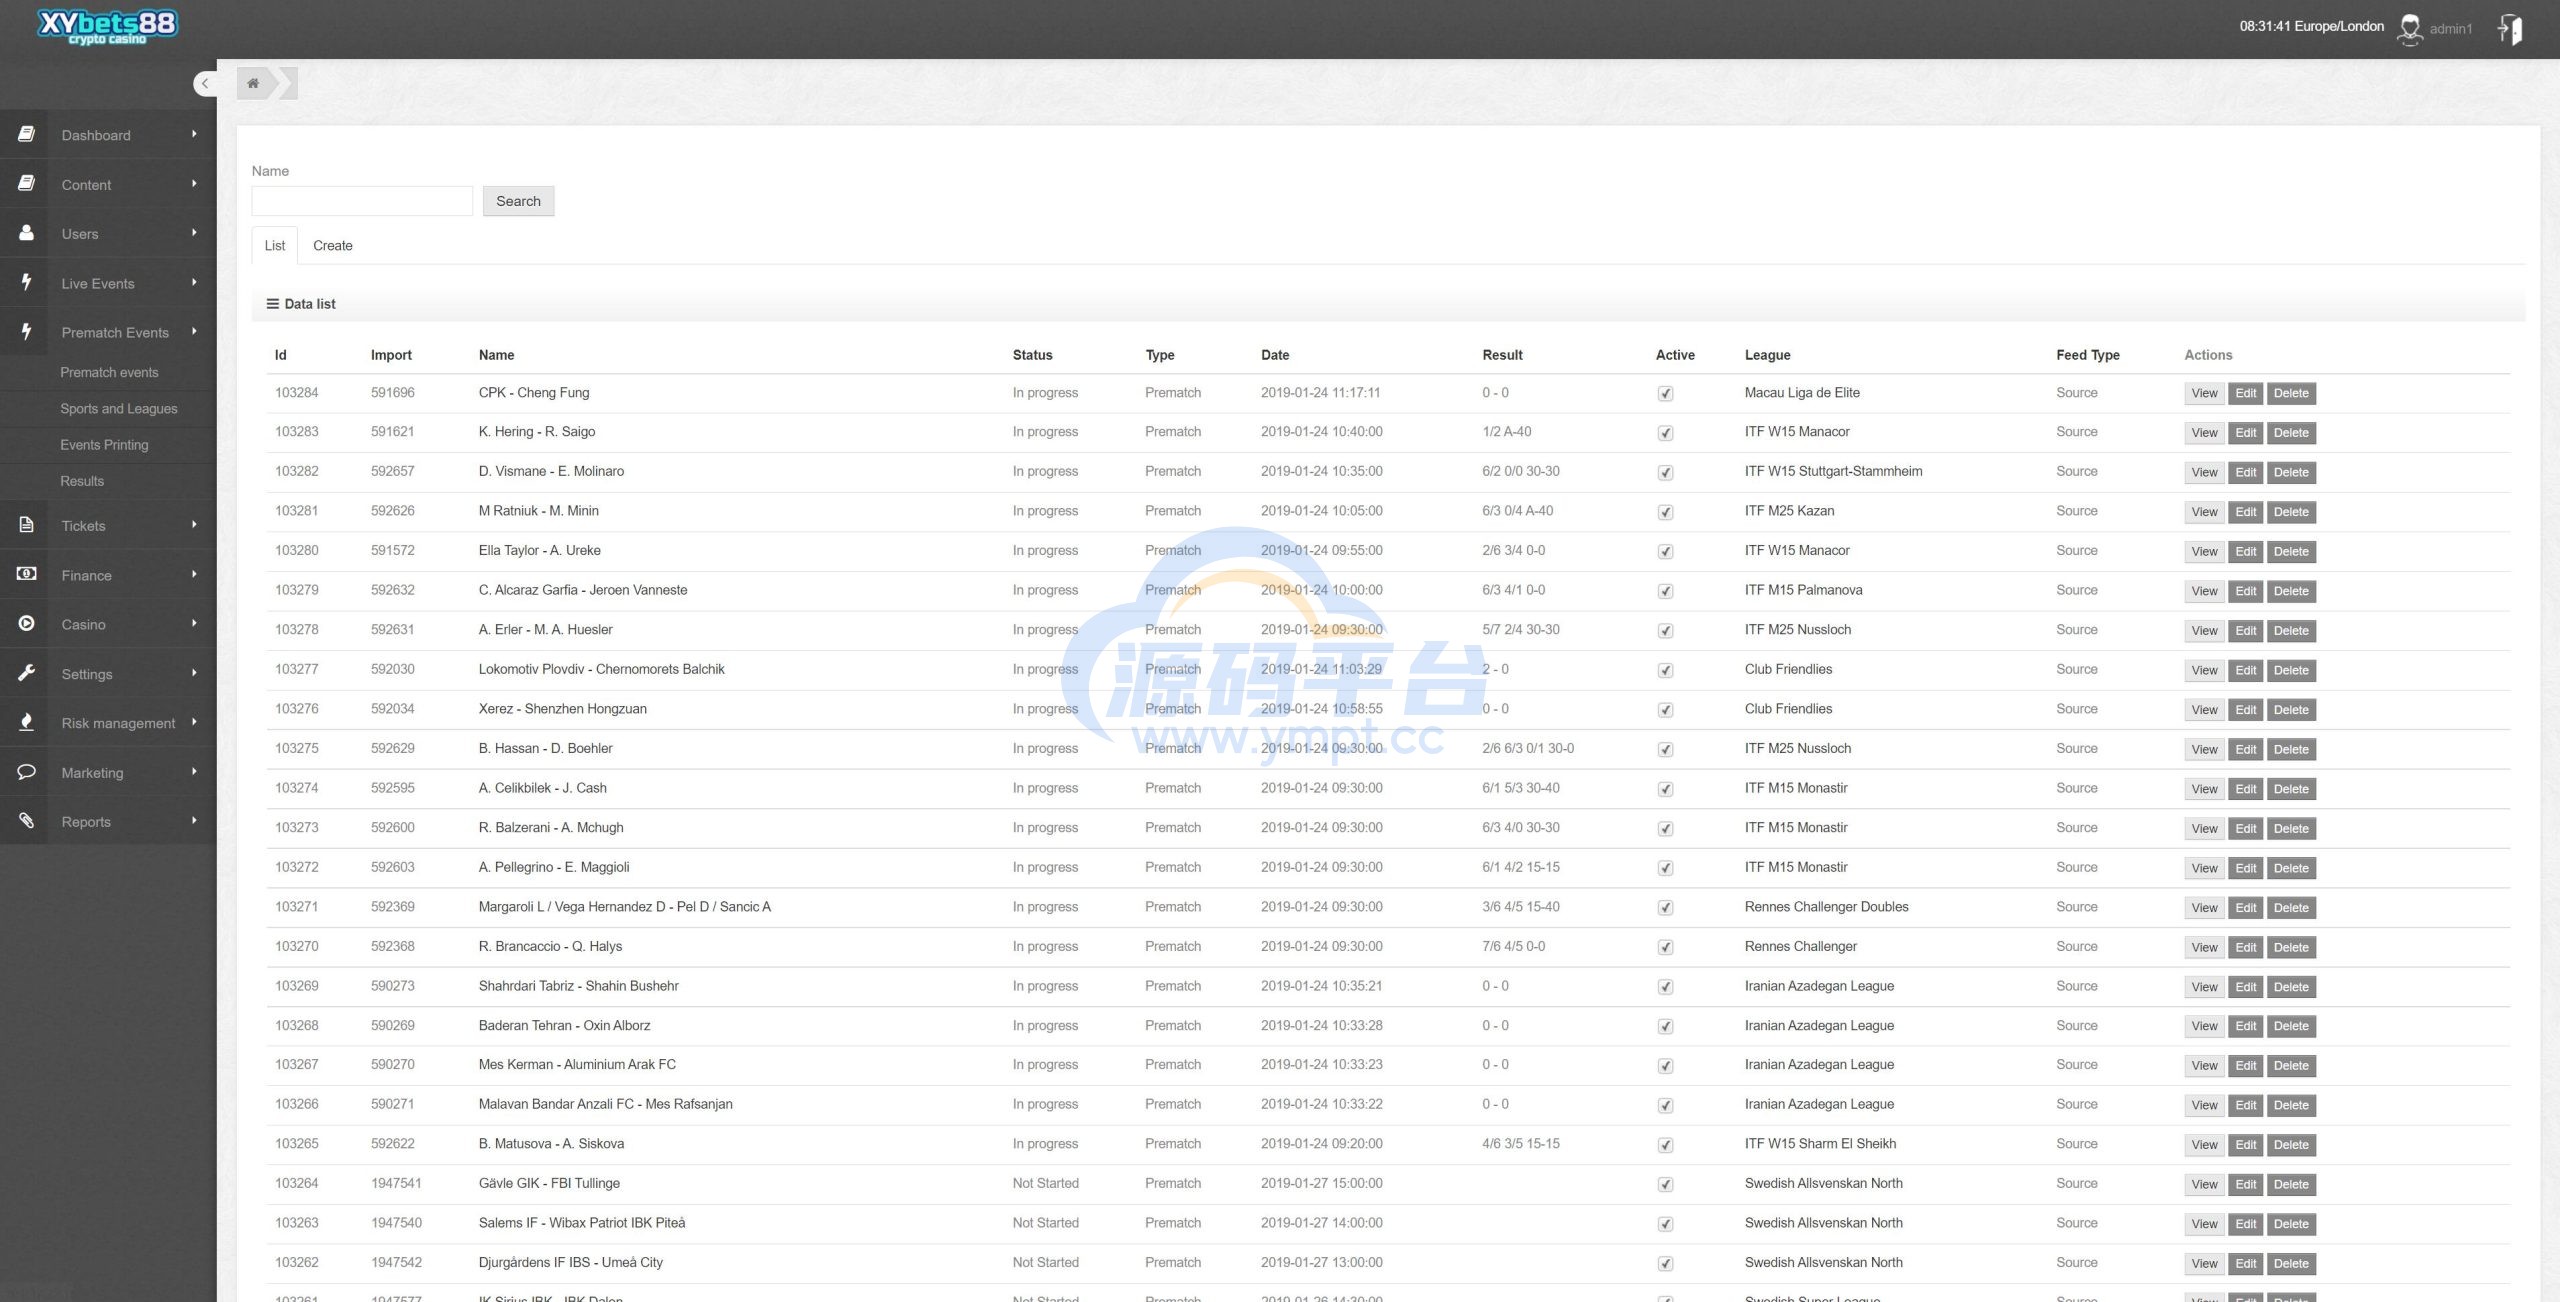The width and height of the screenshot is (2560, 1302).
Task: Click the Finance money icon
Action: click(x=27, y=574)
